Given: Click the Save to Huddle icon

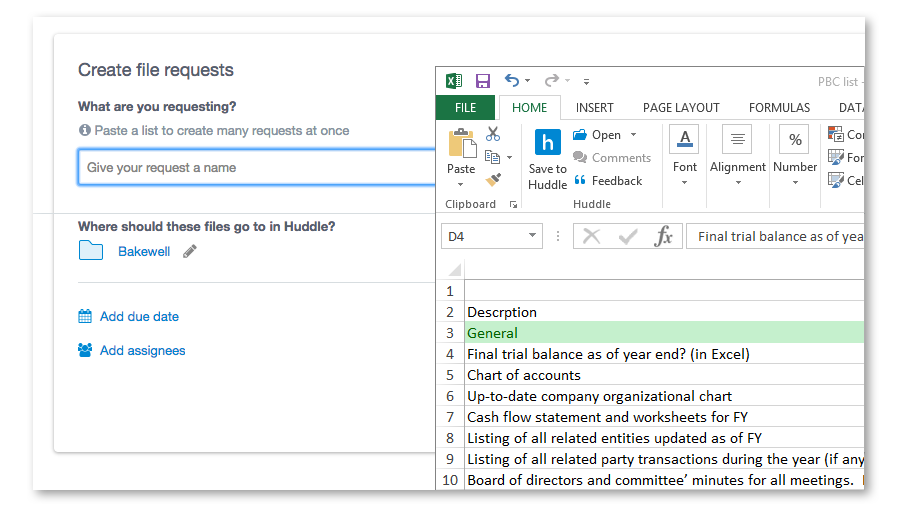Looking at the screenshot, I should pyautogui.click(x=547, y=142).
